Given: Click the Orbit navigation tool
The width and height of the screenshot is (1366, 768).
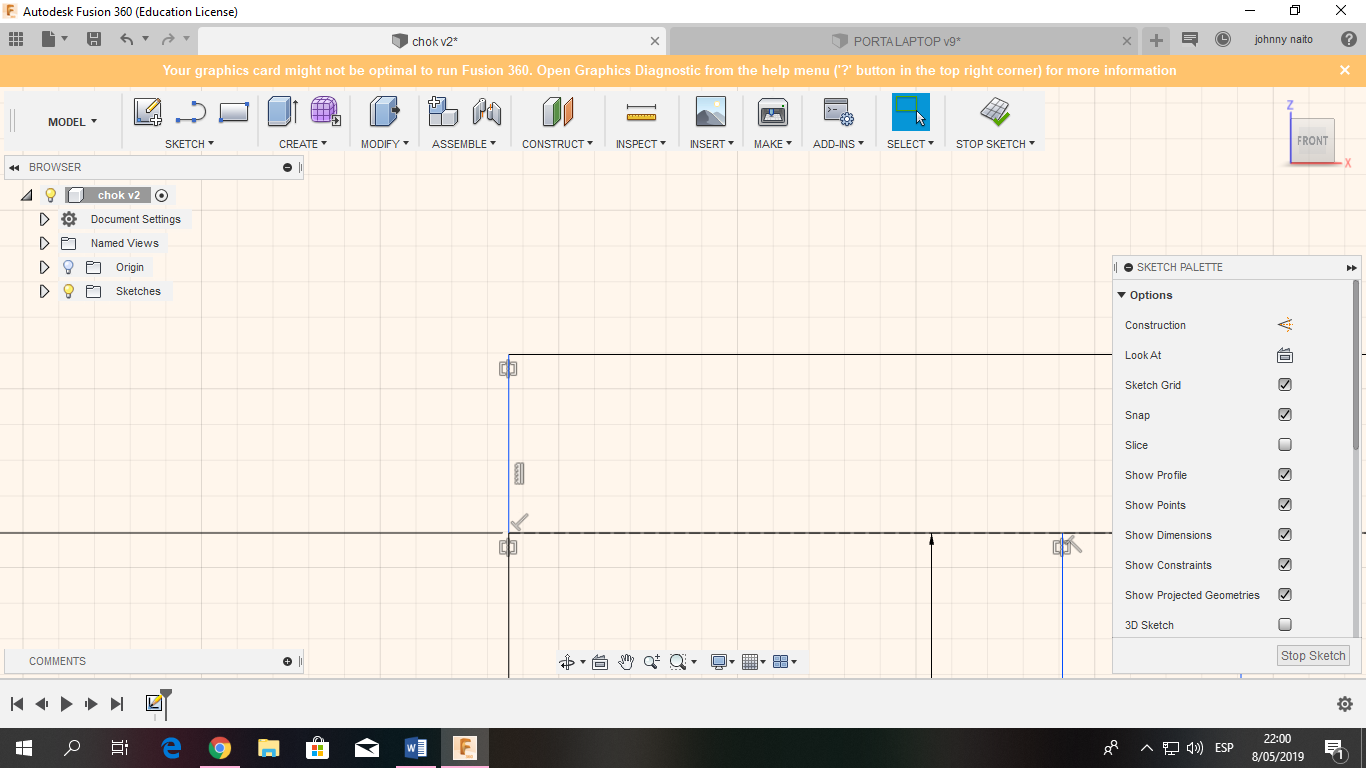Looking at the screenshot, I should coord(567,662).
